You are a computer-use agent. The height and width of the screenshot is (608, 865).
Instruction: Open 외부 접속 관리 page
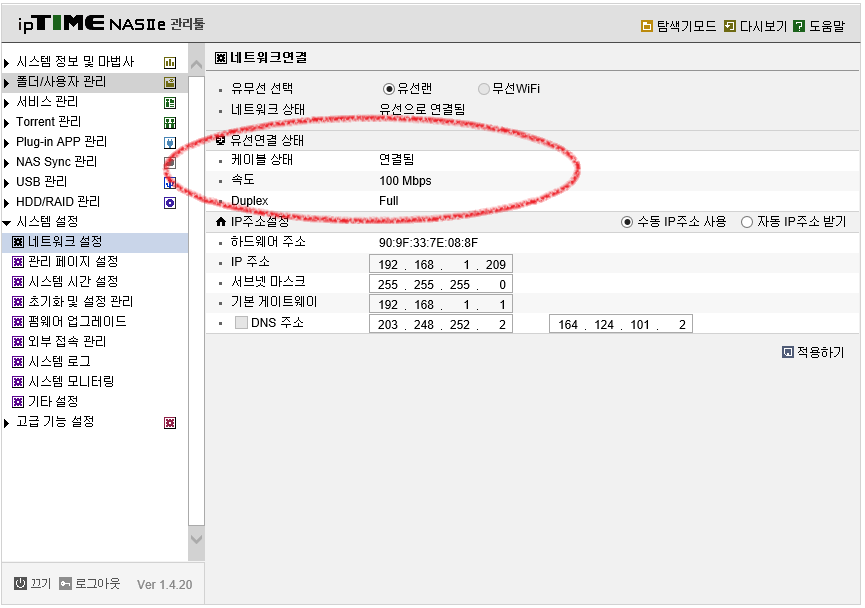pyautogui.click(x=67, y=342)
